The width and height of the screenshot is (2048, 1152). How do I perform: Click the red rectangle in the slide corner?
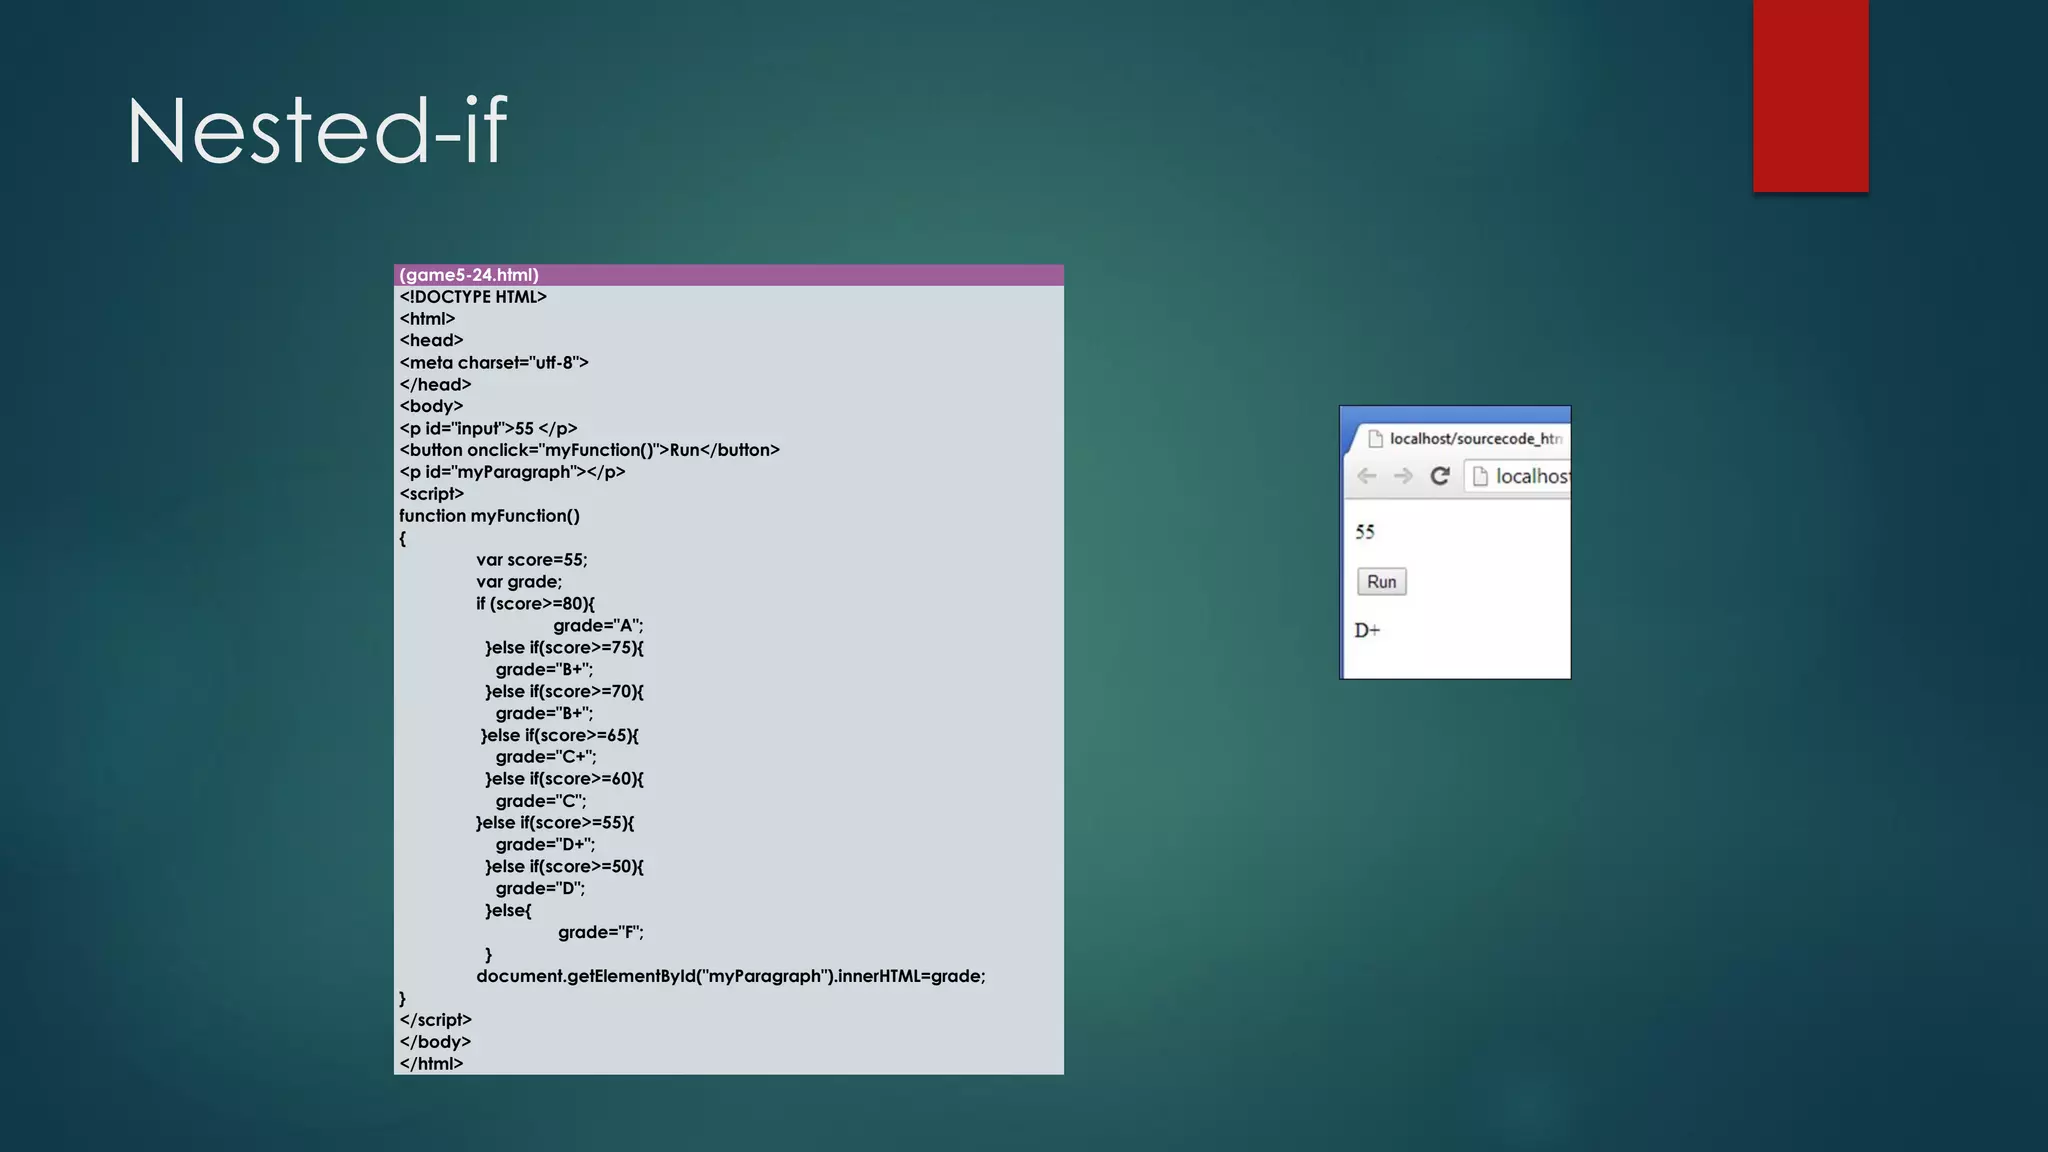click(x=1810, y=95)
